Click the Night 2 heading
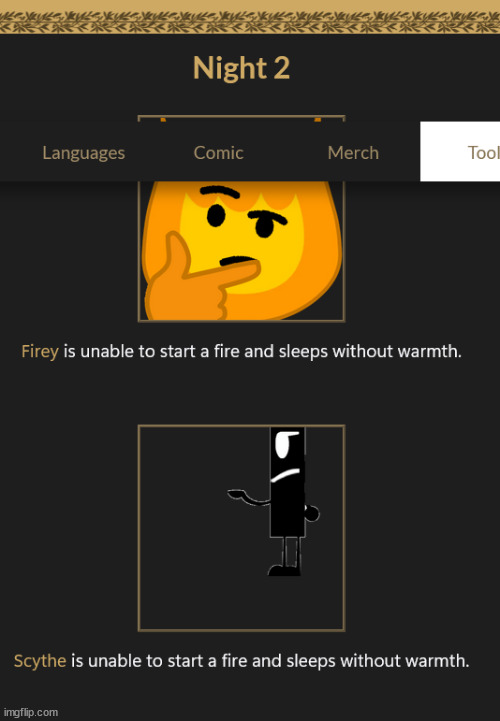 click(241, 68)
